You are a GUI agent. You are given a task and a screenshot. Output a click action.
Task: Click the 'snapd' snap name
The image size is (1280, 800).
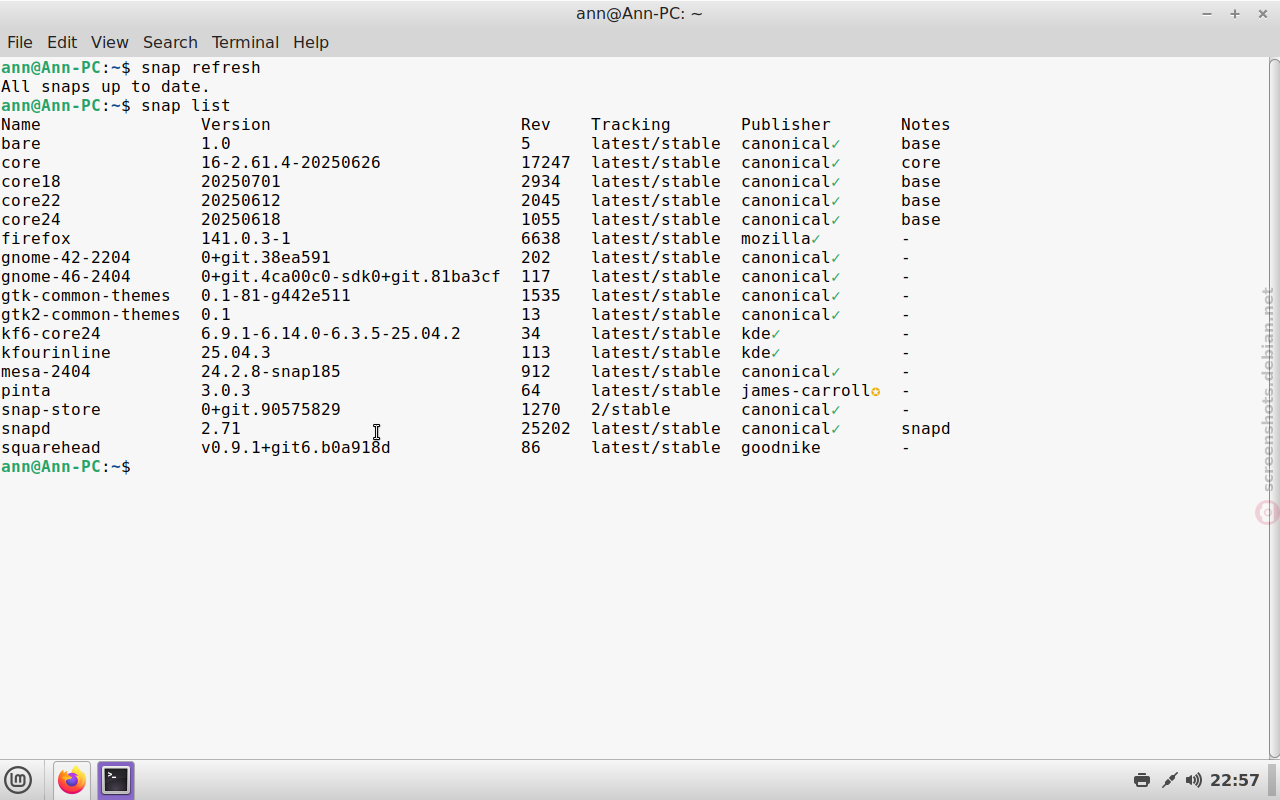[x=26, y=428]
